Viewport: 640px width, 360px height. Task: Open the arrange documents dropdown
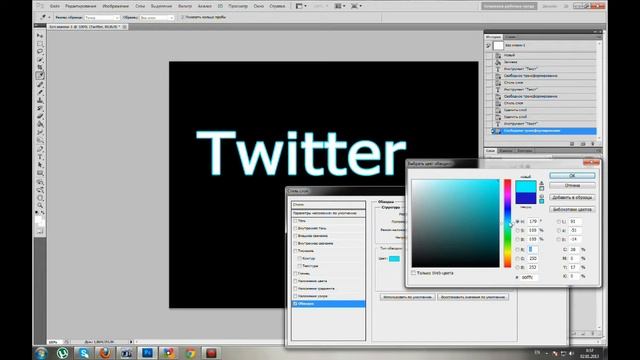click(339, 6)
